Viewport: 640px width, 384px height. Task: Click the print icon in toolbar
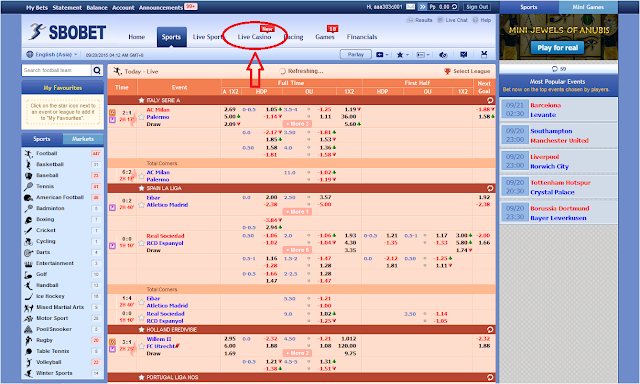pyautogui.click(x=484, y=55)
